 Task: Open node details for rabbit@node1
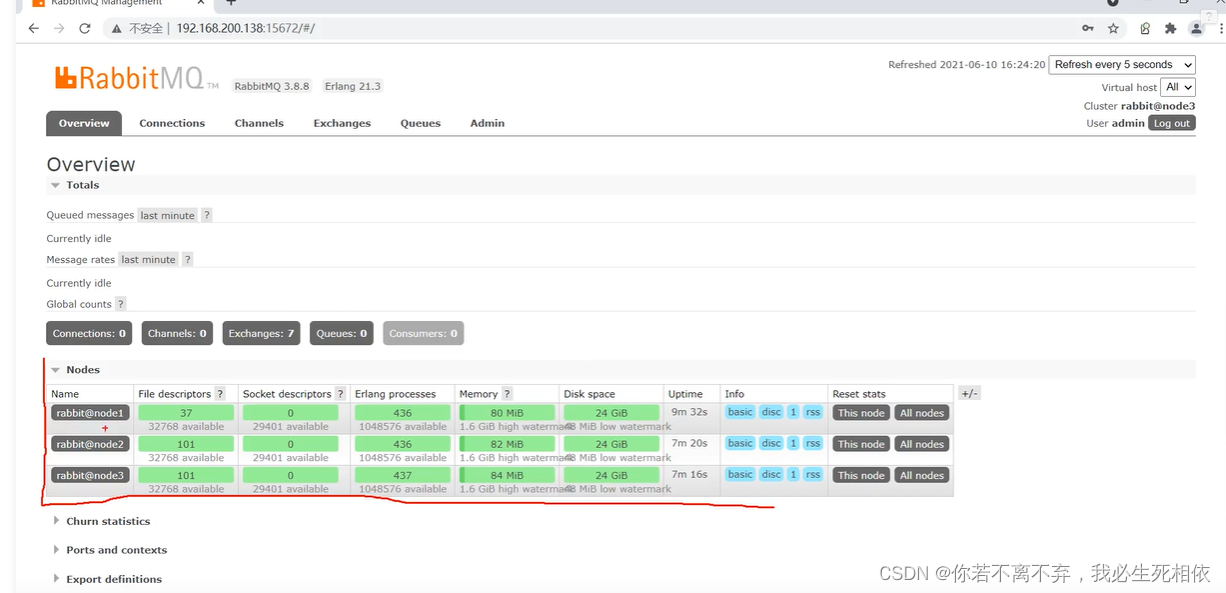(90, 413)
